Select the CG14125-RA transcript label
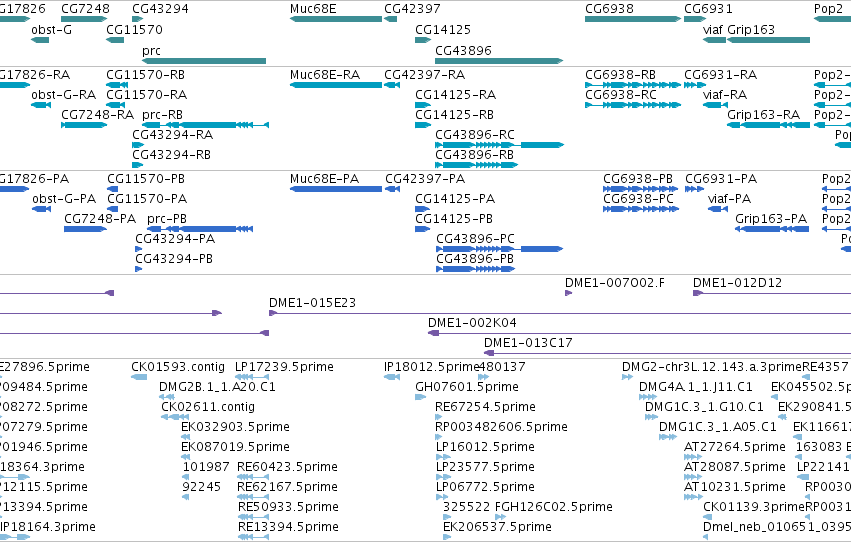Screen dimensions: 851x542 point(455,95)
